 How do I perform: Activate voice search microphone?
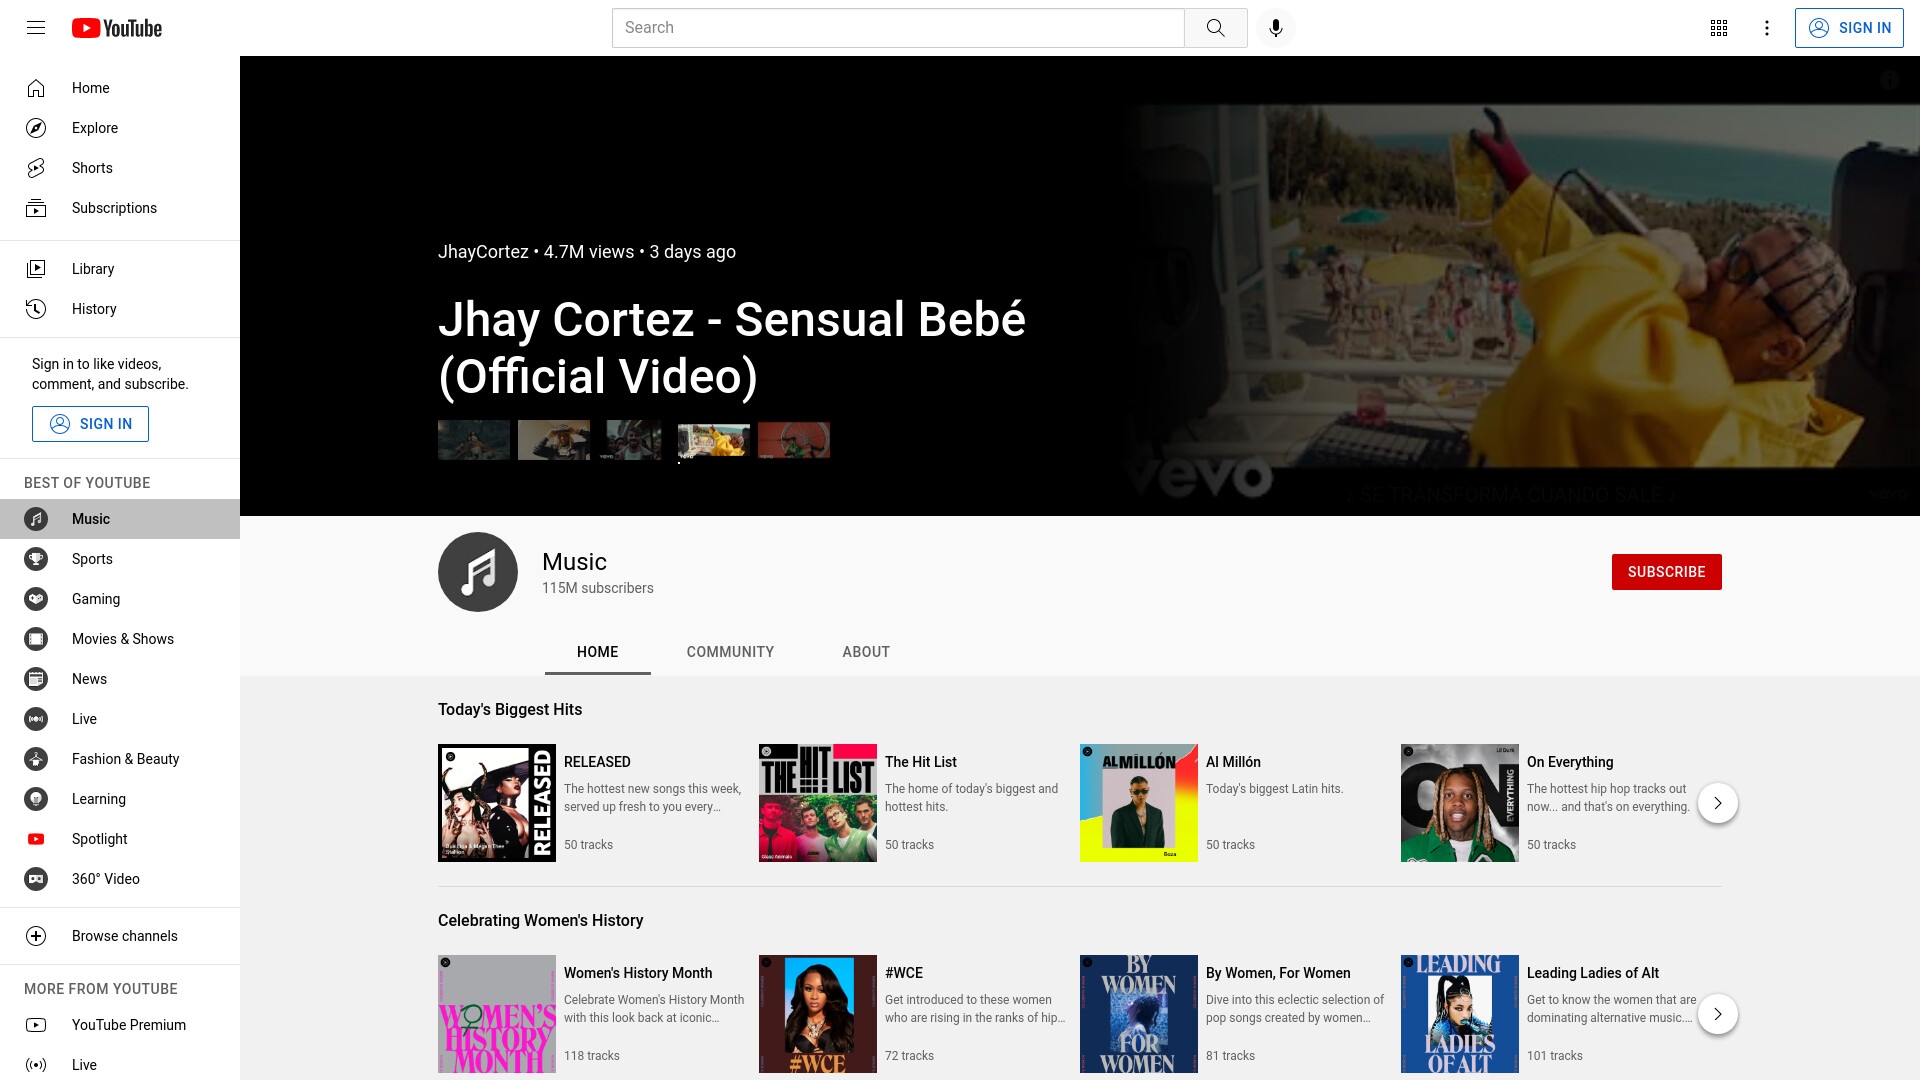[x=1275, y=28]
